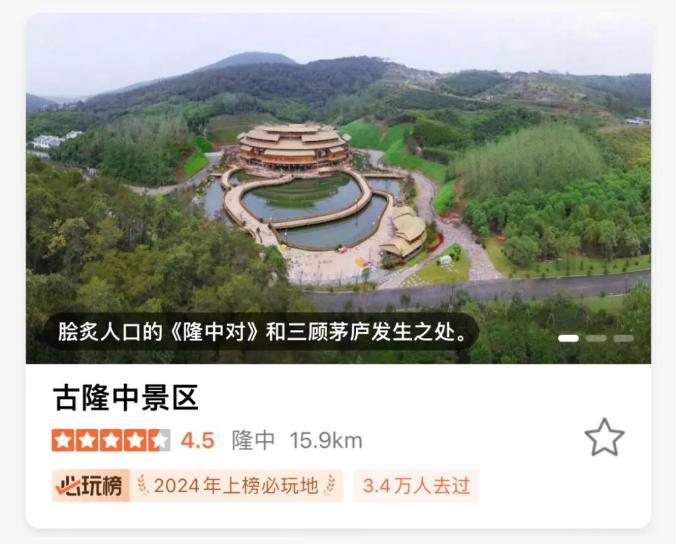Click the second orange rating star
Viewport: 676px width, 544px height.
point(87,441)
